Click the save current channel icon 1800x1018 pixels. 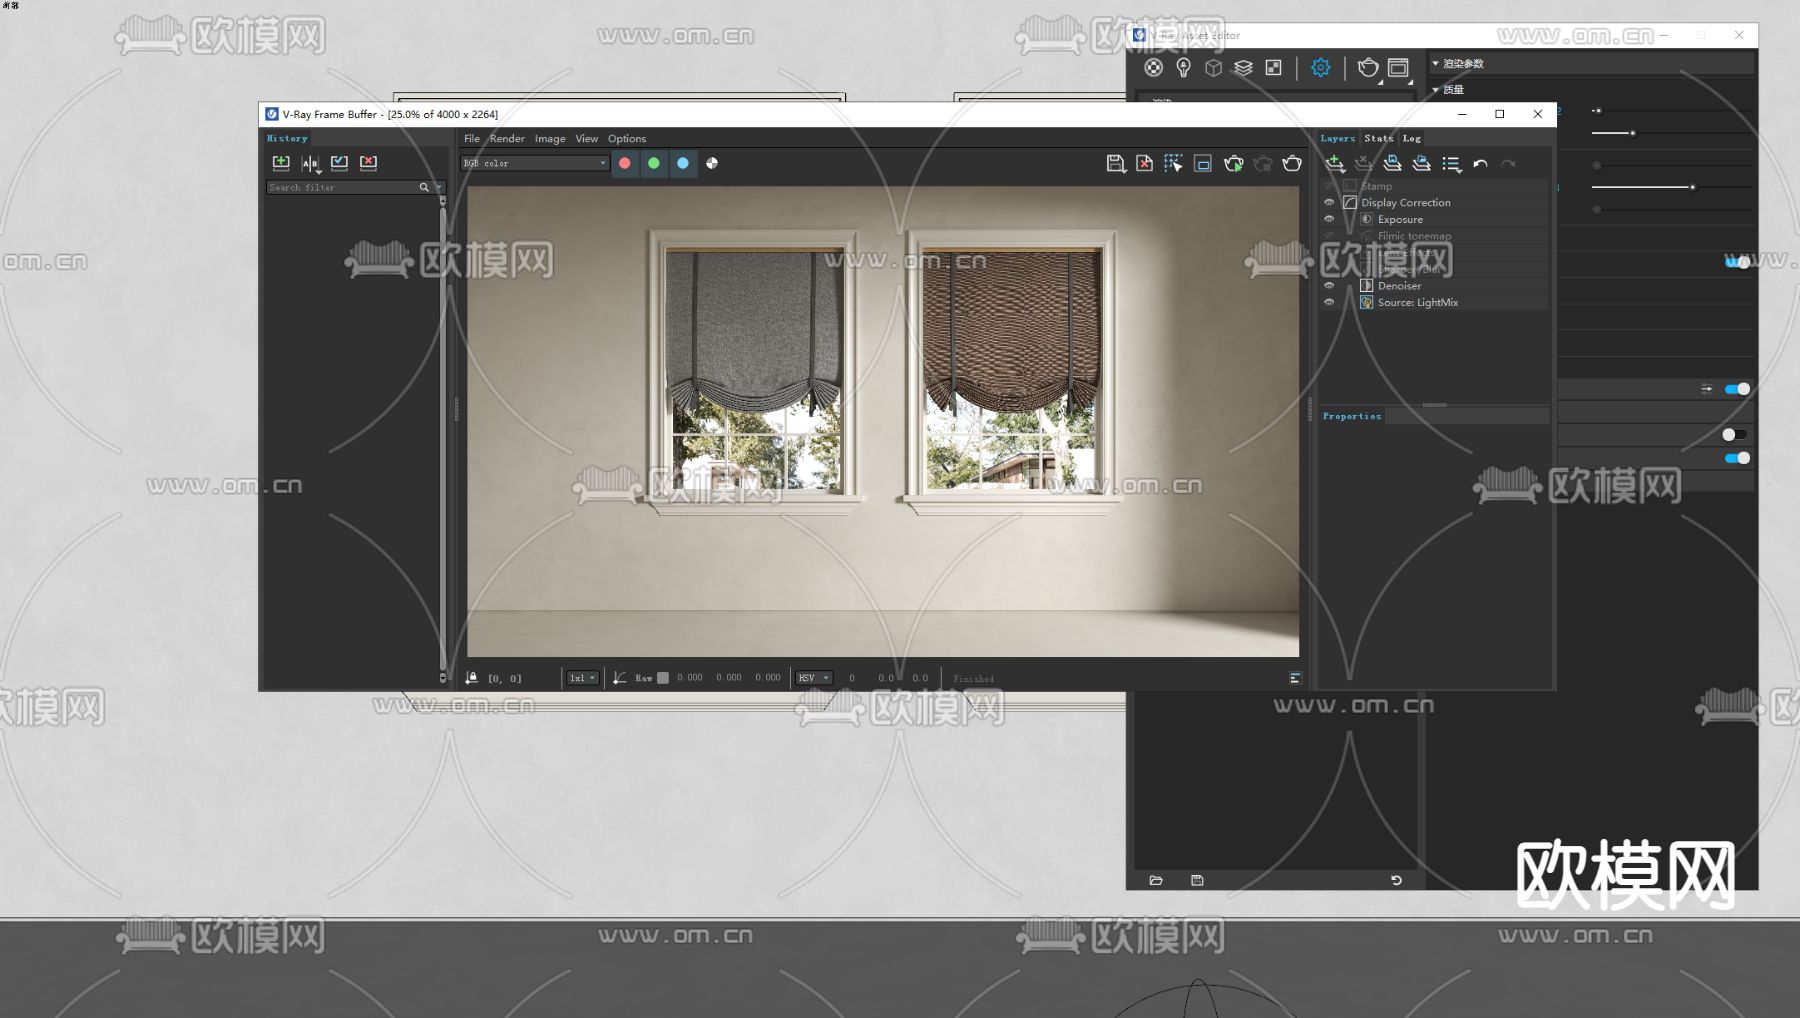[1115, 163]
